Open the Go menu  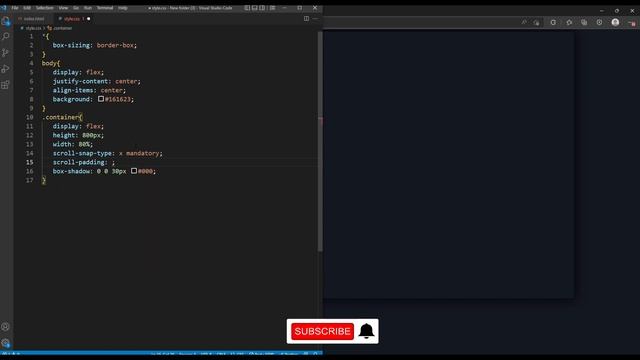(x=76, y=8)
